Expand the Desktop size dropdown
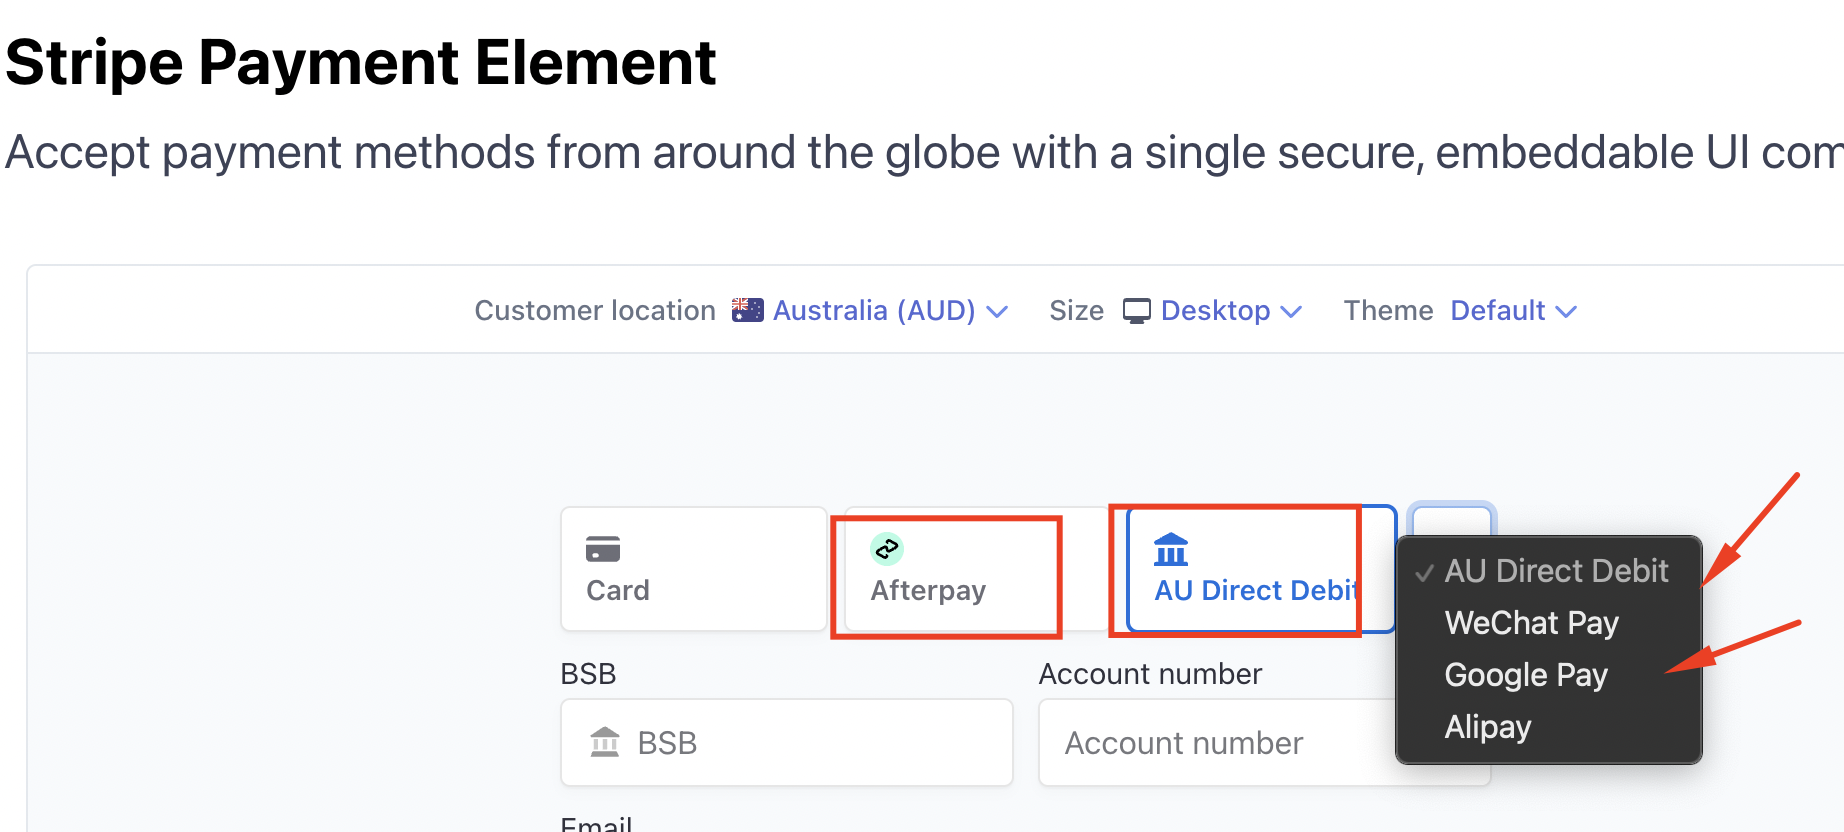 tap(1231, 311)
